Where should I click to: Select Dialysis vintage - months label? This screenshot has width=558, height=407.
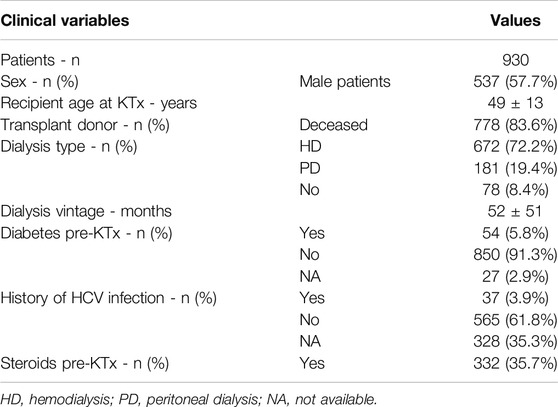click(86, 212)
